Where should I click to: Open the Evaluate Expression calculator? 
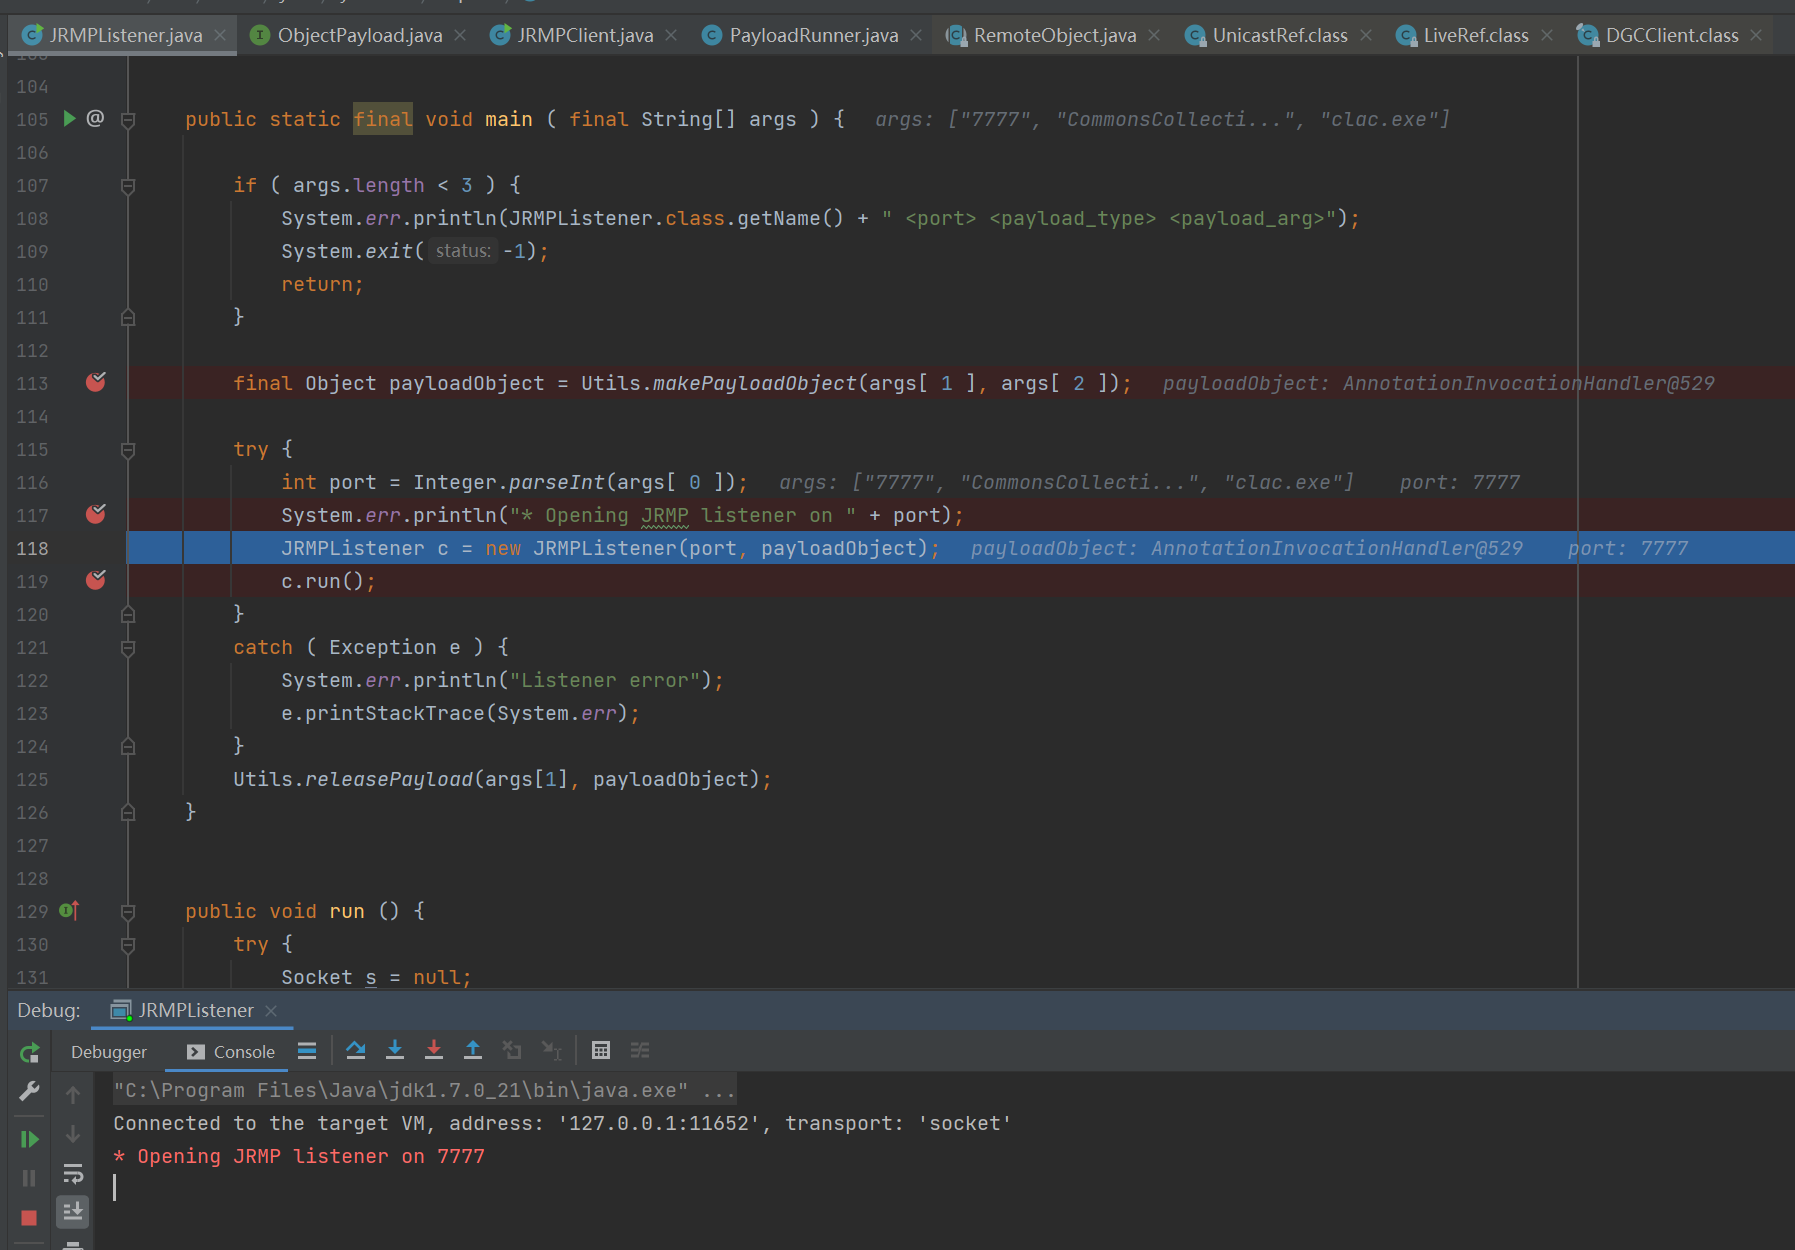tap(601, 1050)
